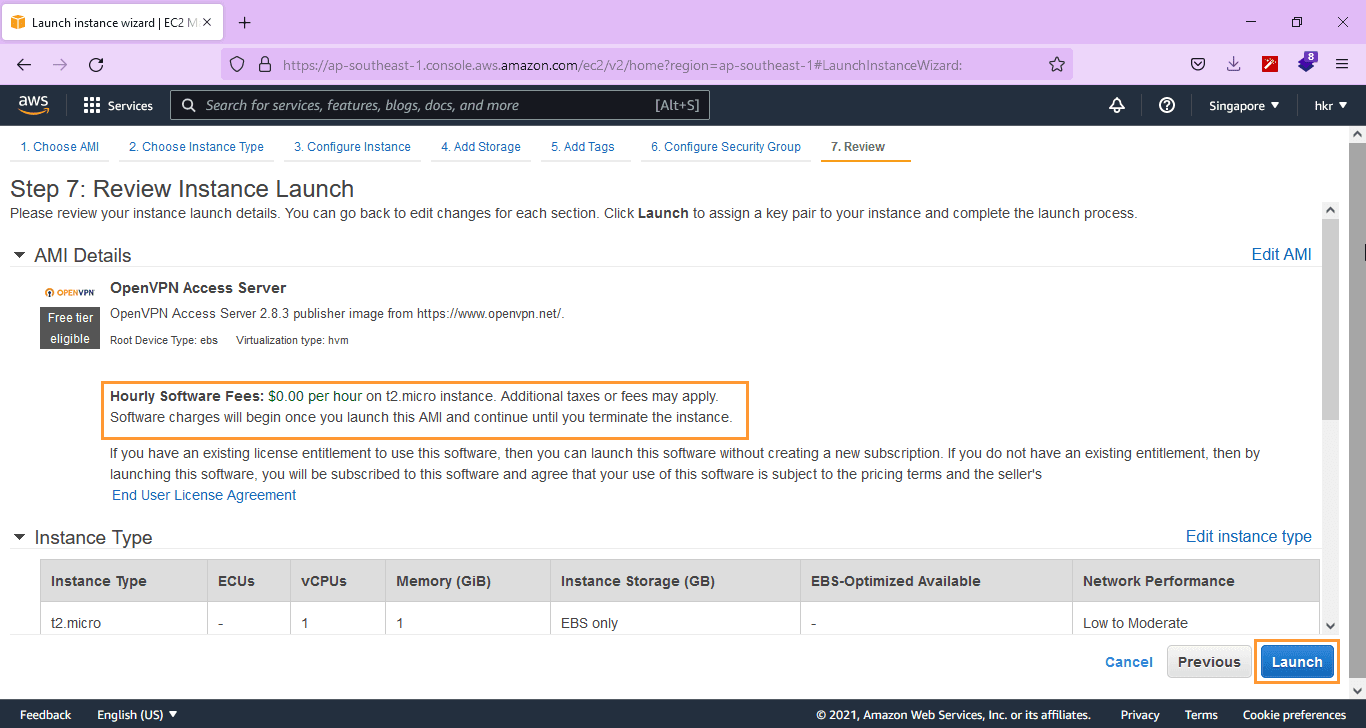Bookmark this page with star icon
Viewport: 1366px width, 728px height.
pos(1057,65)
